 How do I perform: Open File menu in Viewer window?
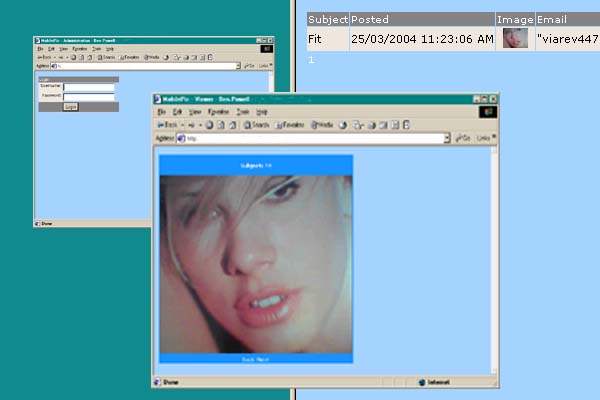[161, 112]
